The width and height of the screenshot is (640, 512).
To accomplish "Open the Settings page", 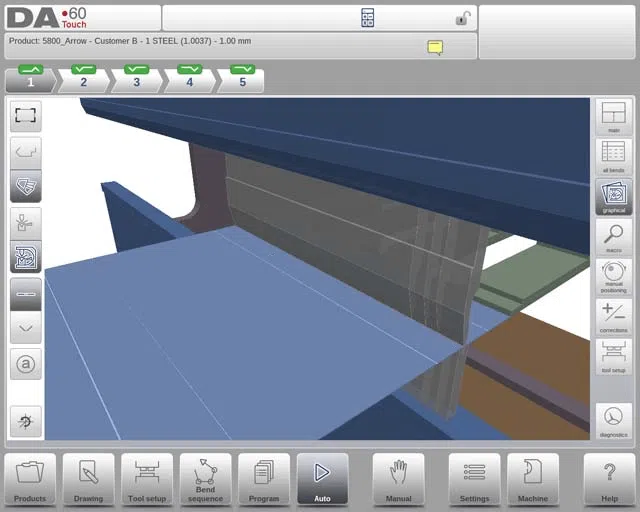I will click(x=474, y=479).
